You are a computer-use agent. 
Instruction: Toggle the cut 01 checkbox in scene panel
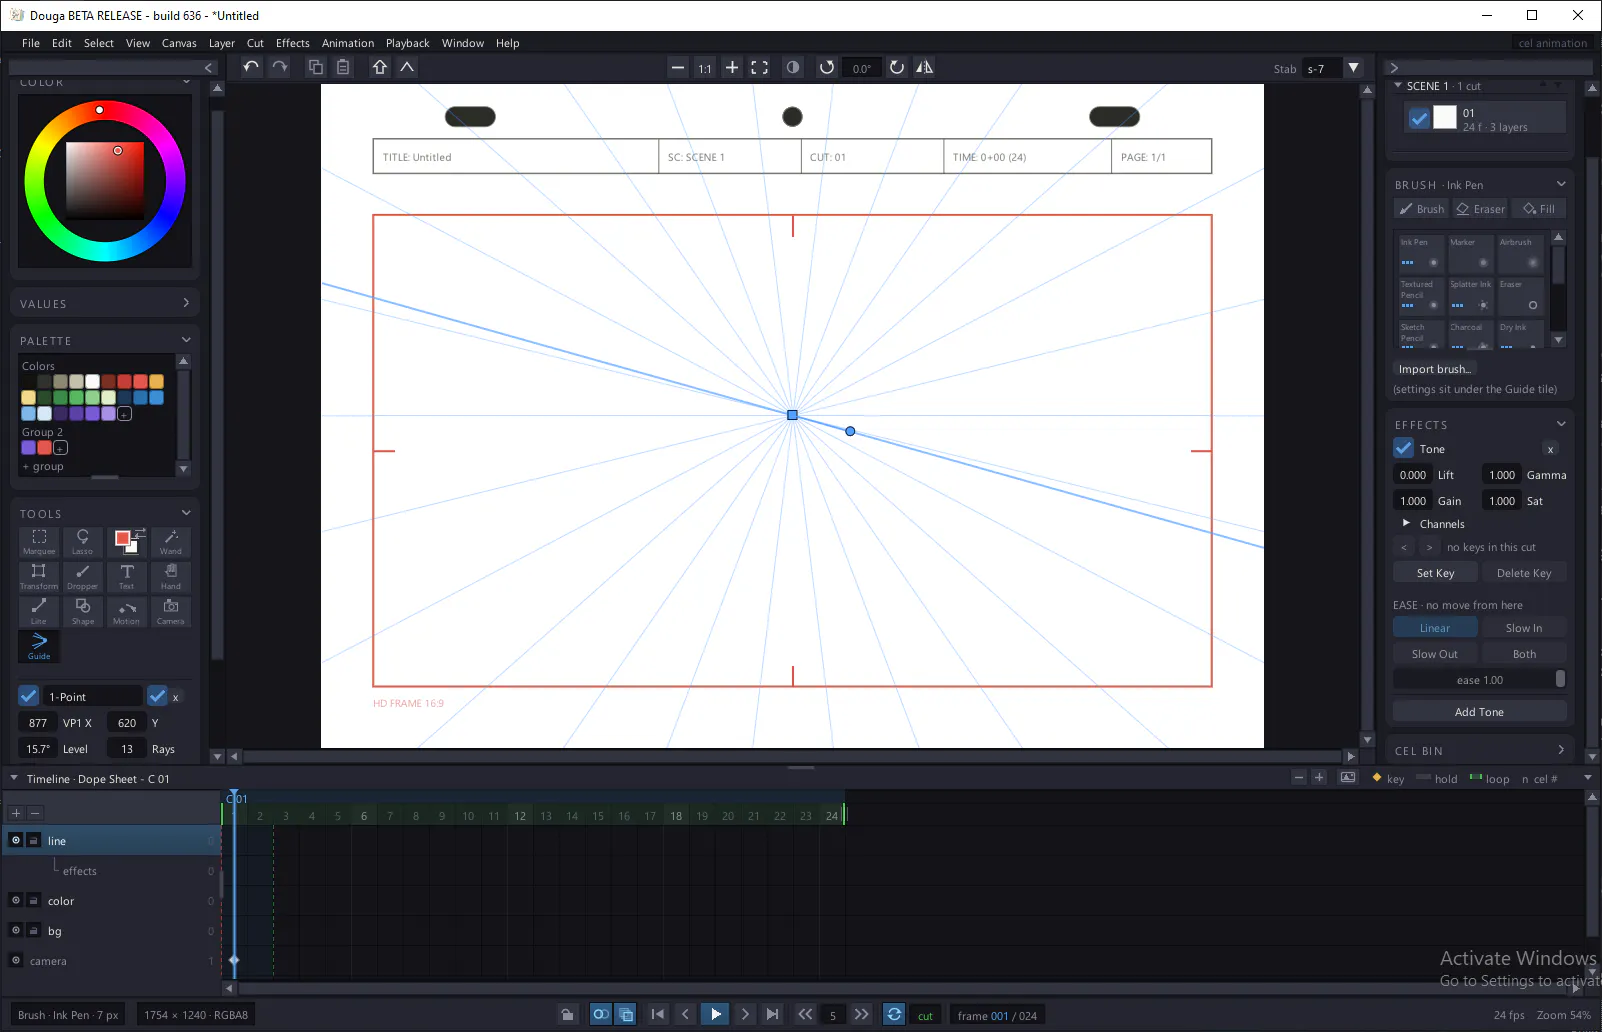[x=1419, y=117]
